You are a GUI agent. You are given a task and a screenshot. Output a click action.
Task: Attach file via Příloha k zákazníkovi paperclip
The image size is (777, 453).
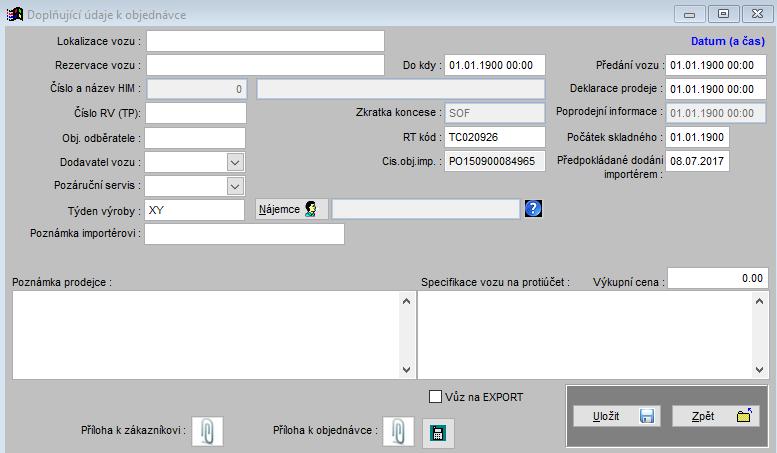tap(208, 431)
